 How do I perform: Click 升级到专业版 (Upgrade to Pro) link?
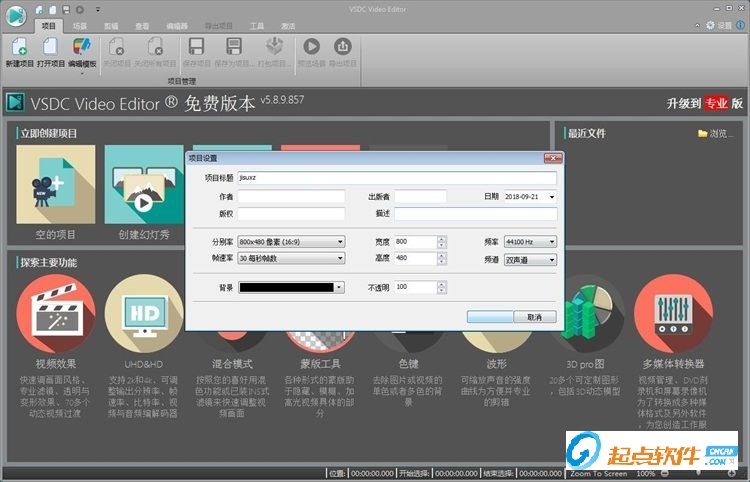(x=705, y=103)
